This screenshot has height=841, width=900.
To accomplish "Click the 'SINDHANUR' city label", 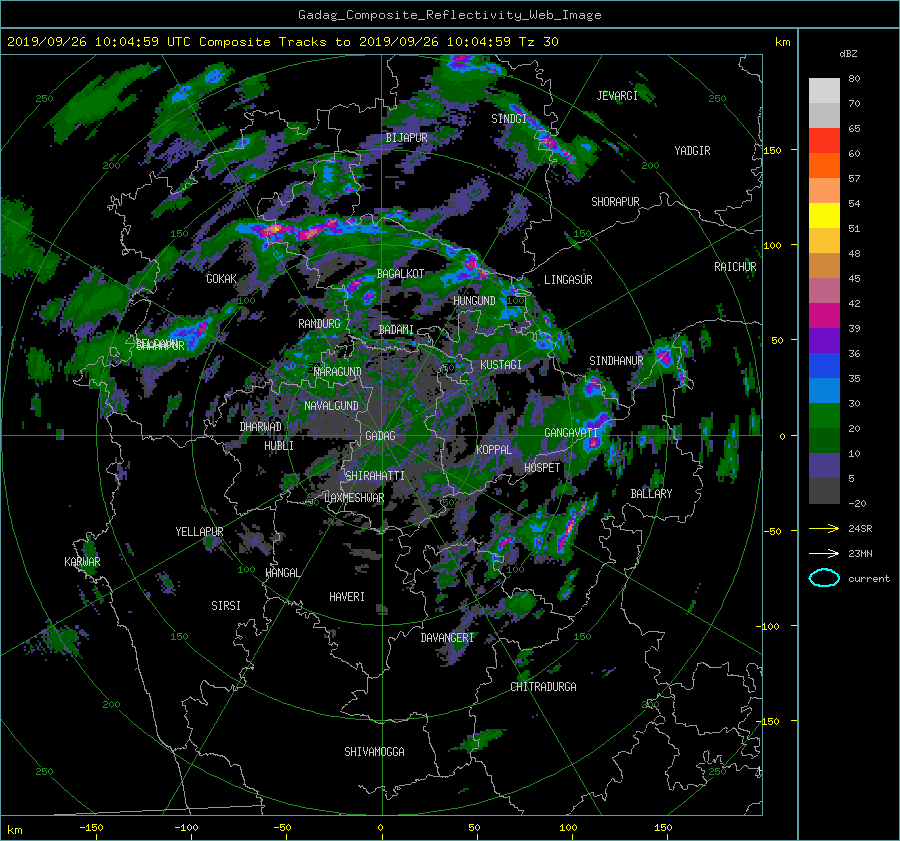I will point(616,361).
